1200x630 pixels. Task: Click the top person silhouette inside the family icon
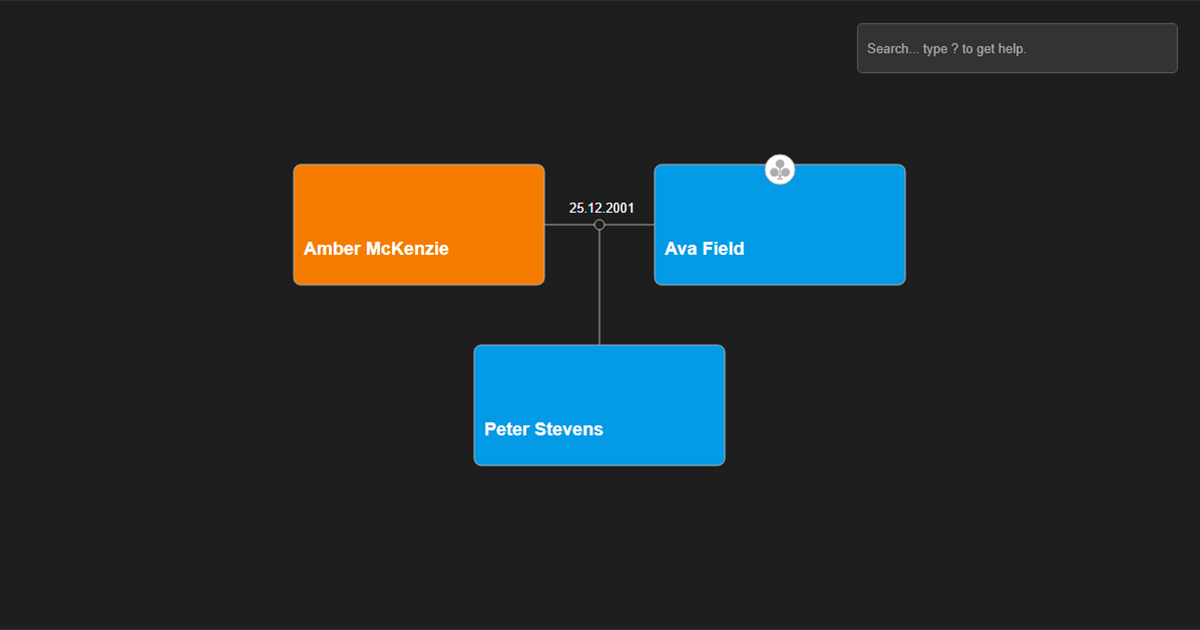(779, 165)
